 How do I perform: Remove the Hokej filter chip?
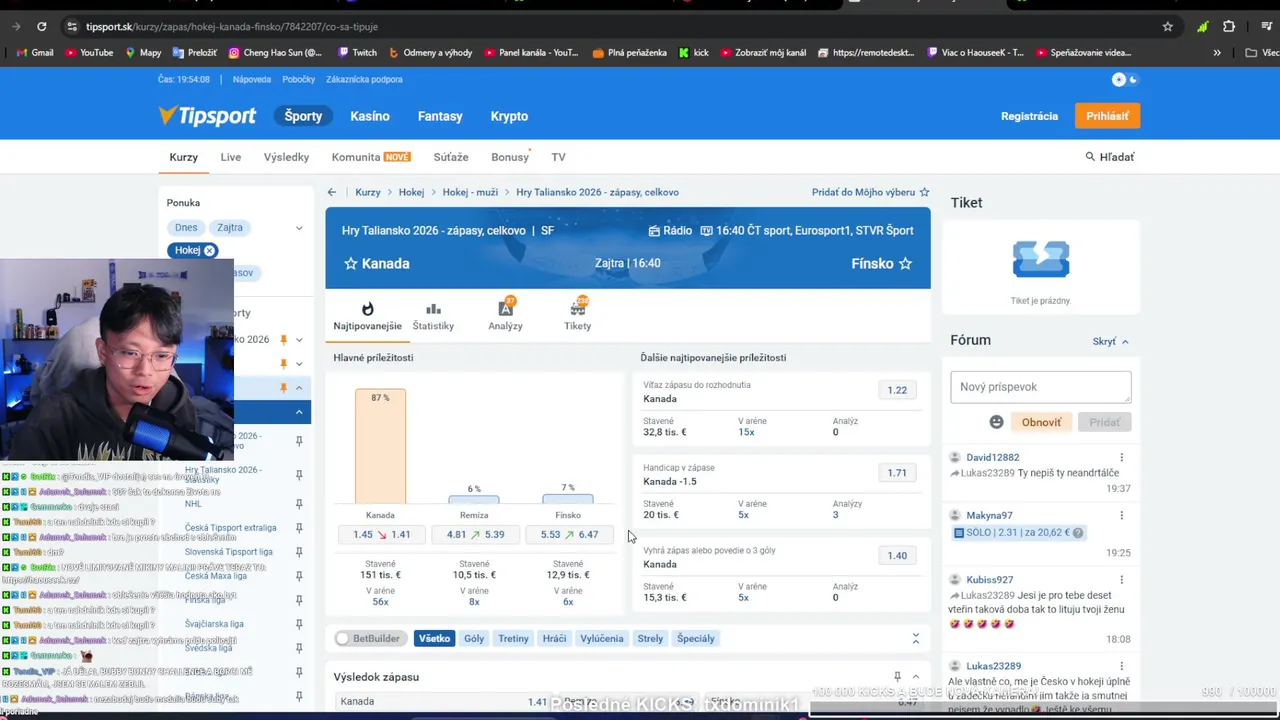click(209, 250)
